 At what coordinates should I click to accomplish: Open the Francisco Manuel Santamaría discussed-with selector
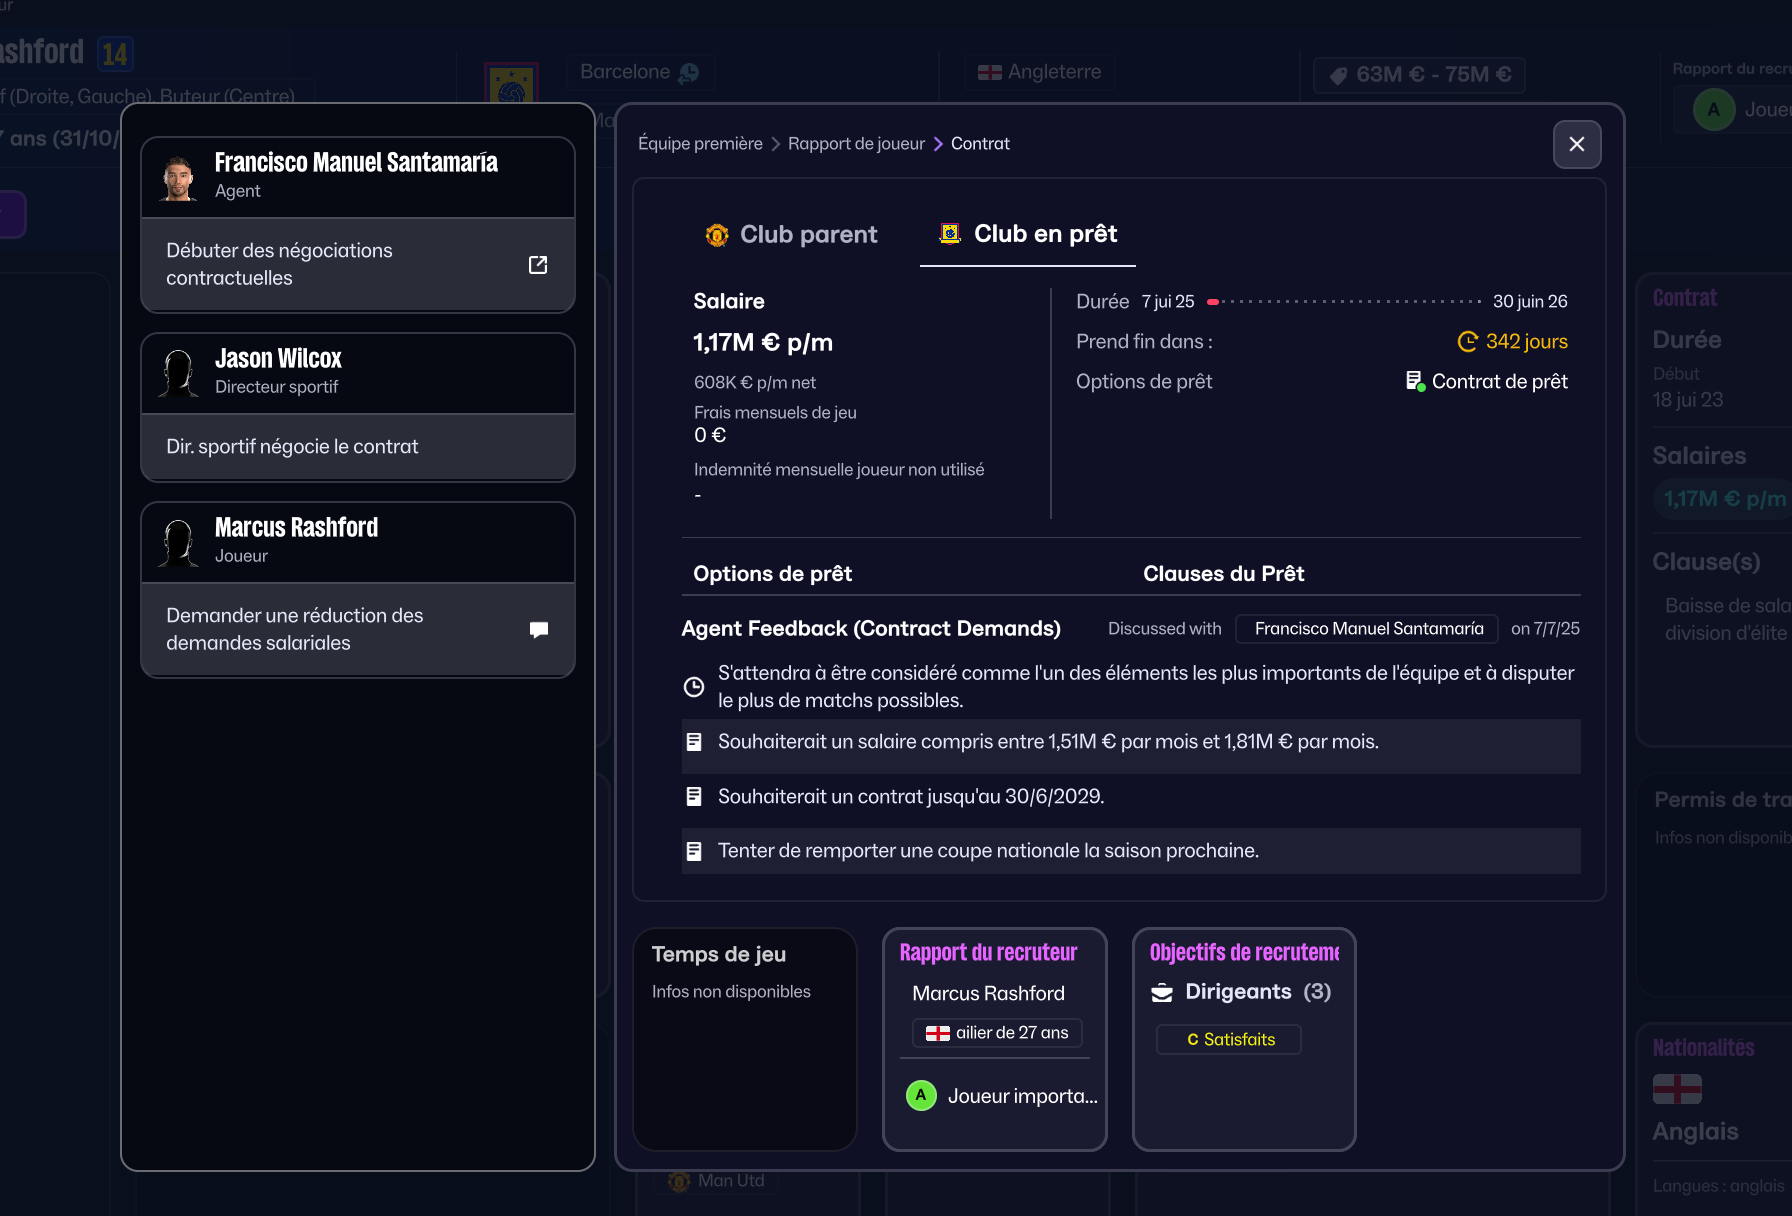[1367, 629]
